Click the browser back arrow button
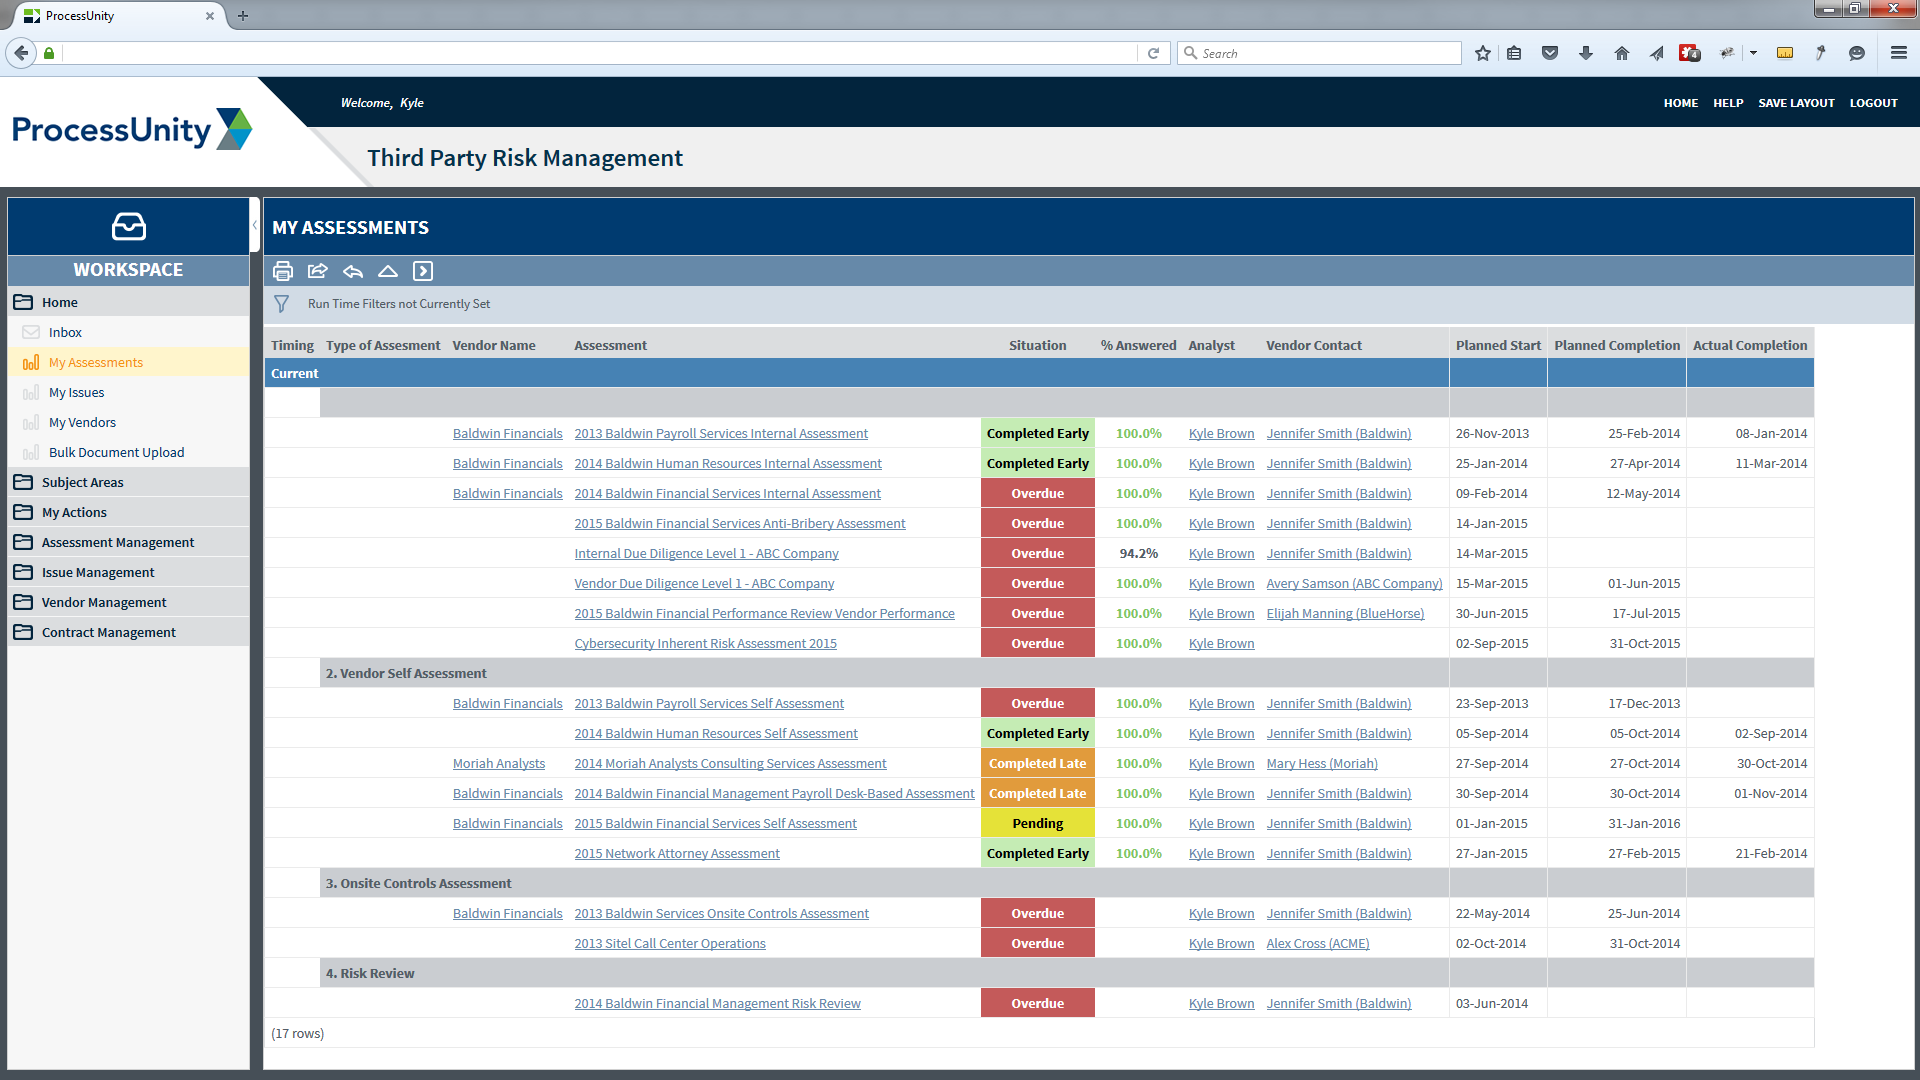 (21, 53)
